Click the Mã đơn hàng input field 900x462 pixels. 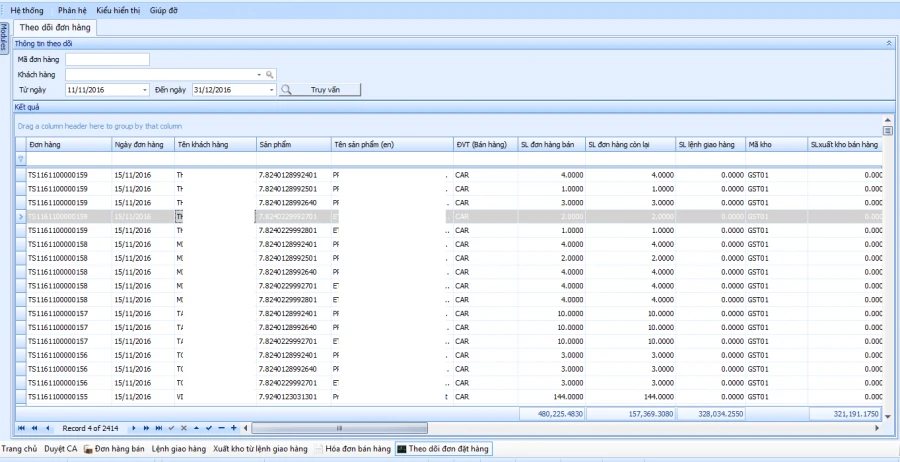point(107,60)
